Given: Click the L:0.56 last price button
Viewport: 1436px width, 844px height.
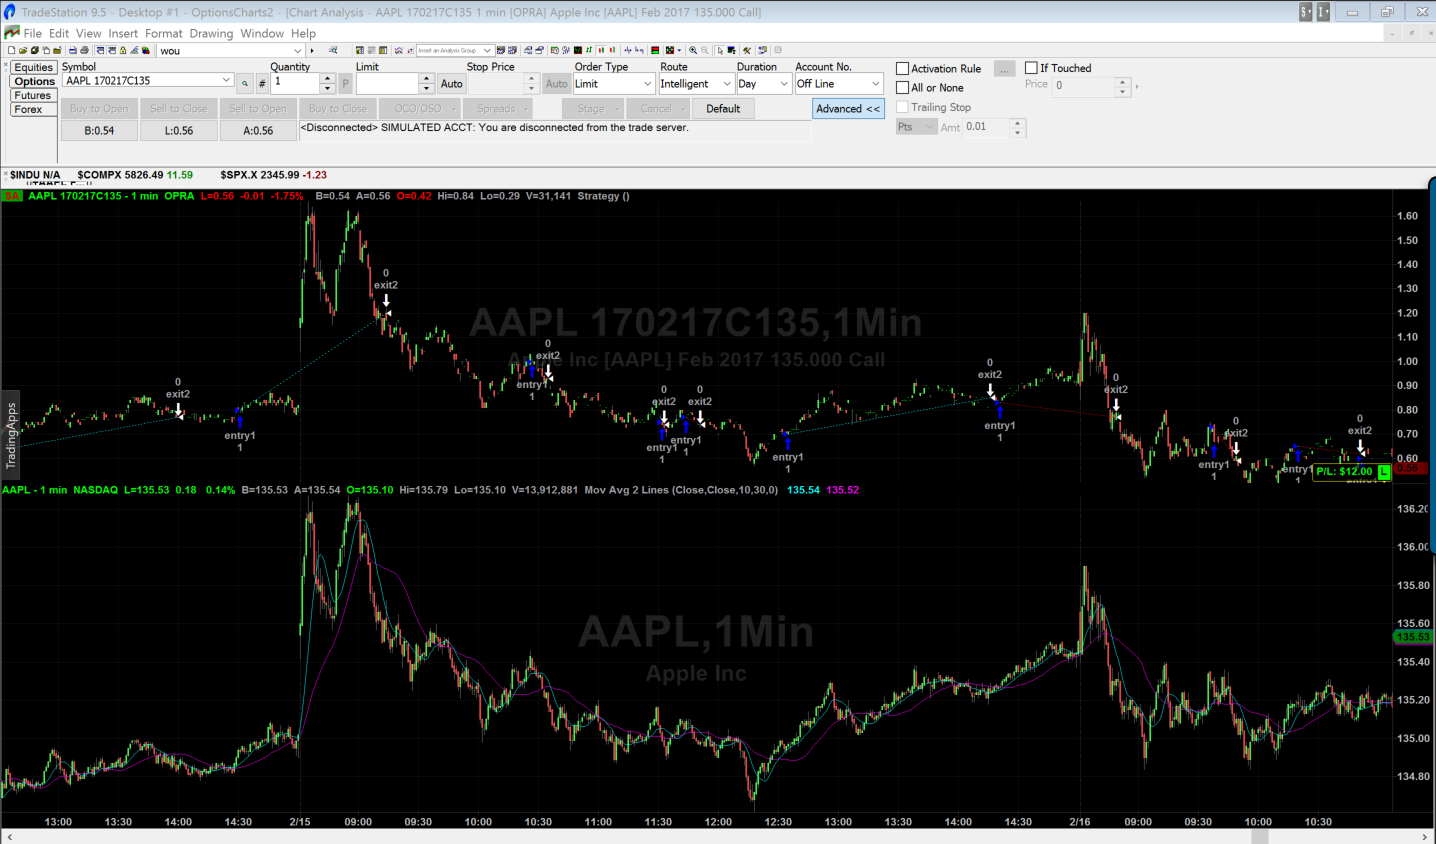Looking at the screenshot, I should 179,131.
